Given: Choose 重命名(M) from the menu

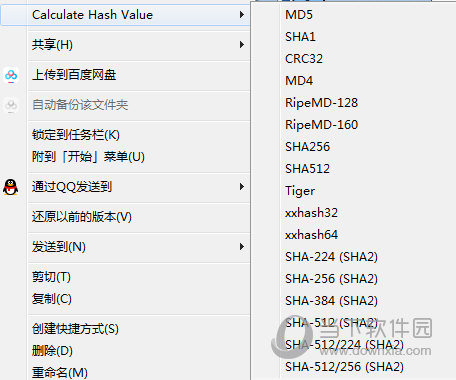Looking at the screenshot, I should click(125, 372).
